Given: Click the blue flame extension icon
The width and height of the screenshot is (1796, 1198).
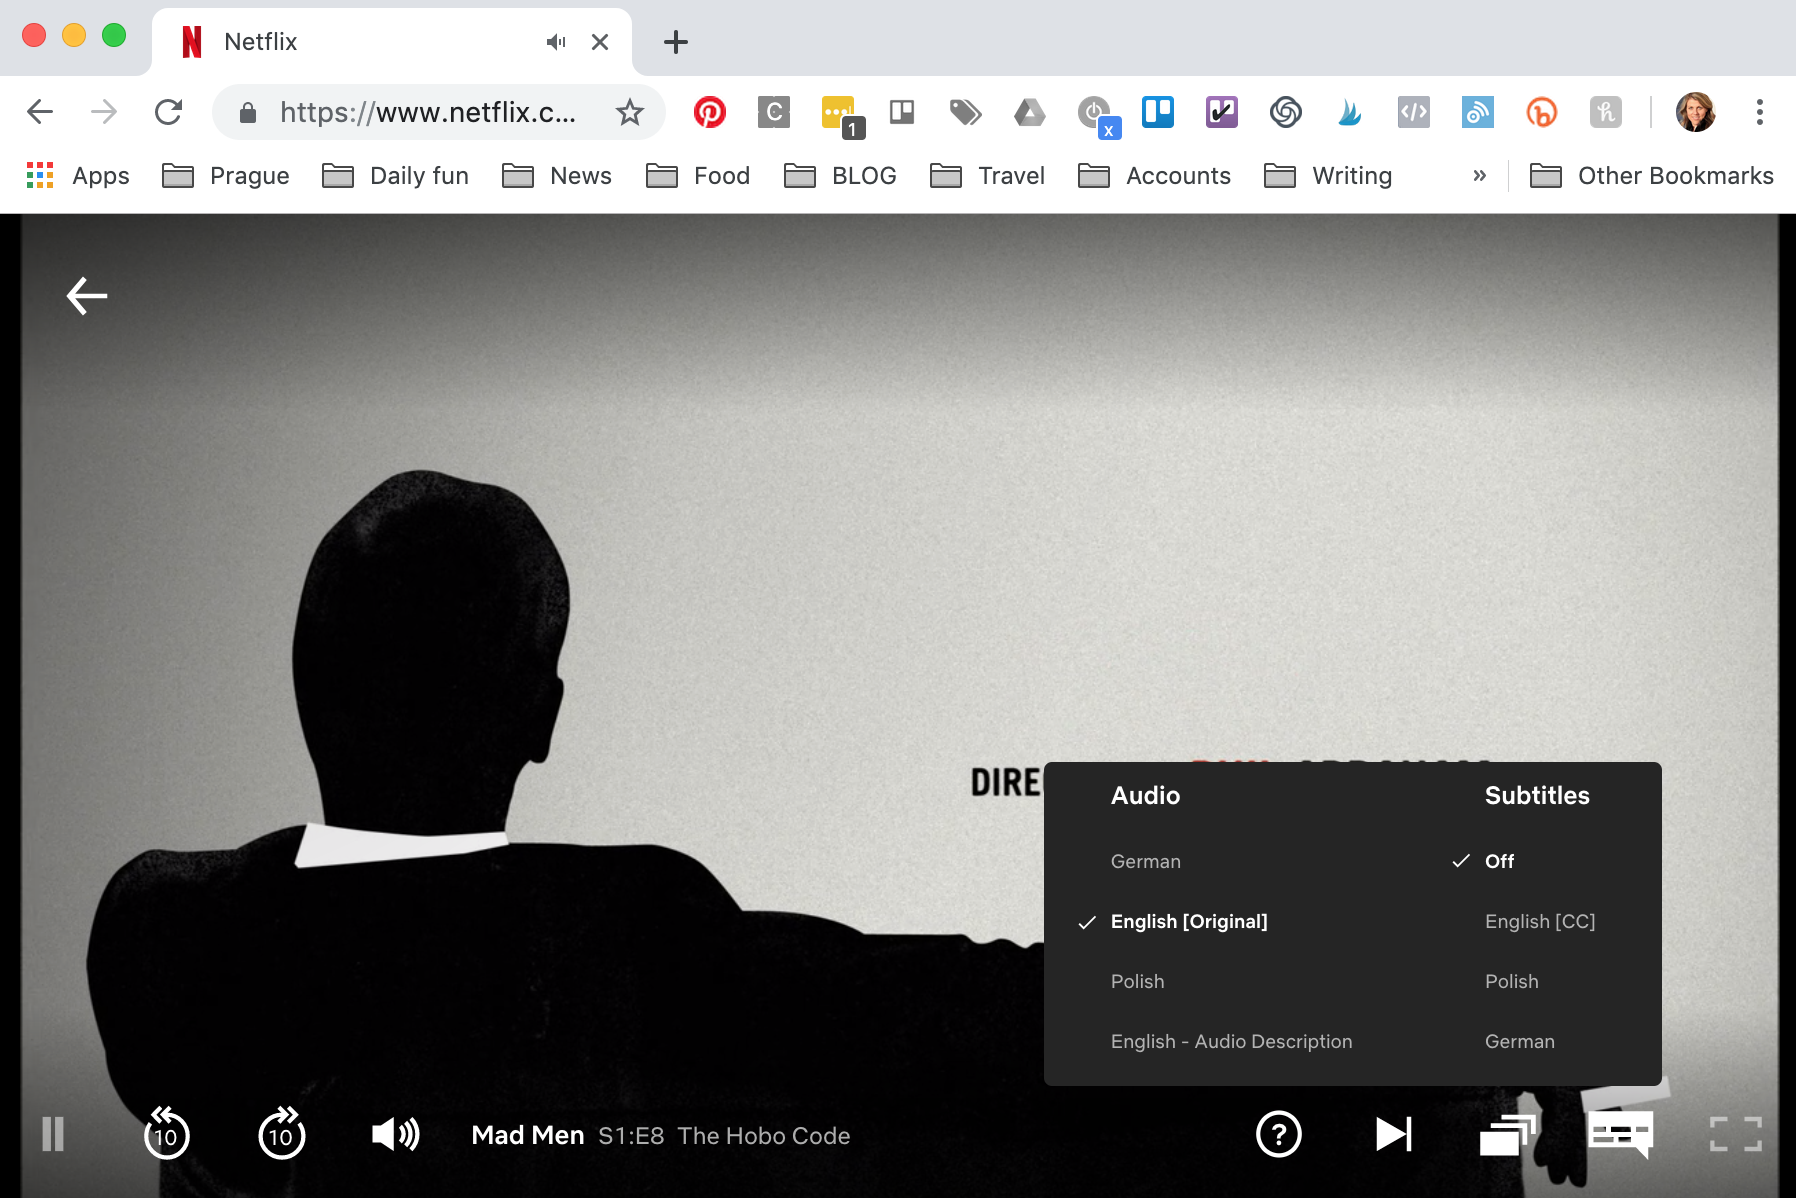Looking at the screenshot, I should pos(1349,112).
